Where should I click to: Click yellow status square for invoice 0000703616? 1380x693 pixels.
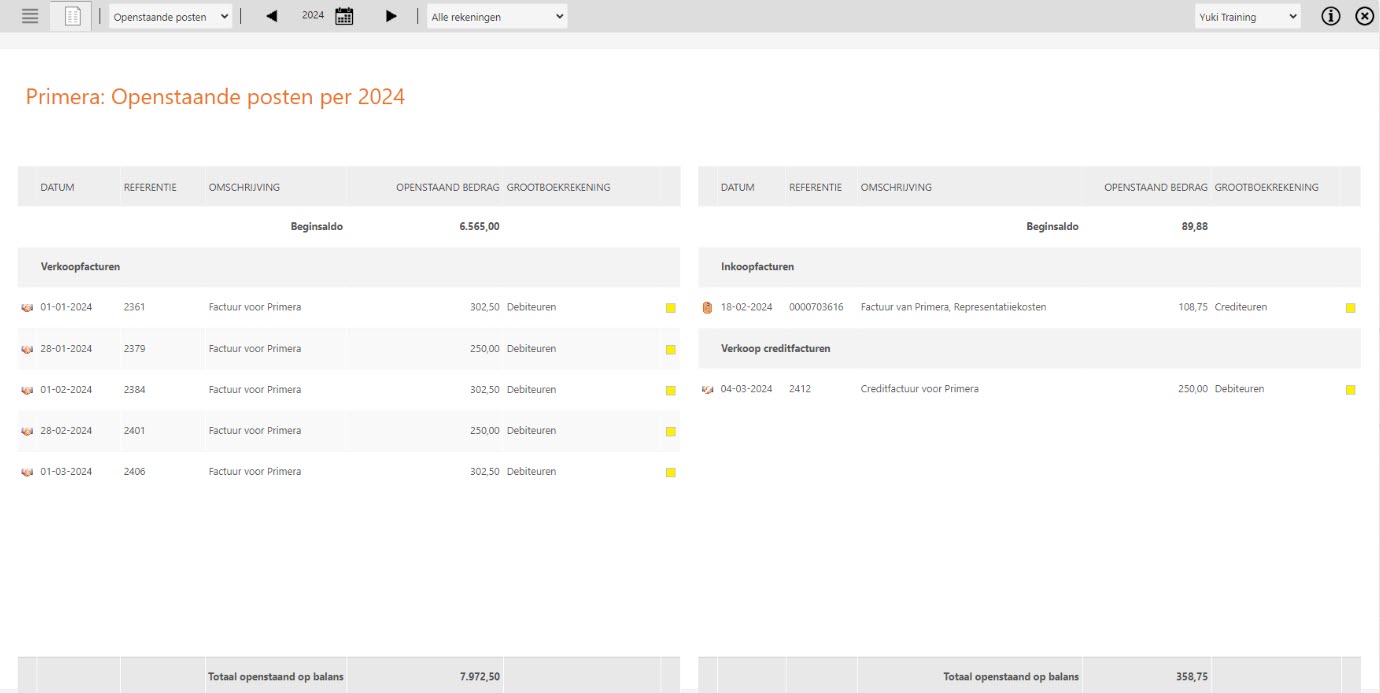[1350, 308]
